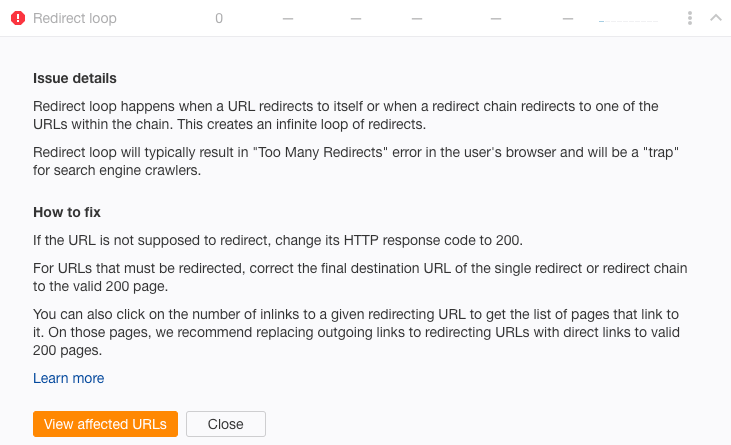Click paragraph starting "If the URL is not"
Screen dimensions: 731x445
278,240
